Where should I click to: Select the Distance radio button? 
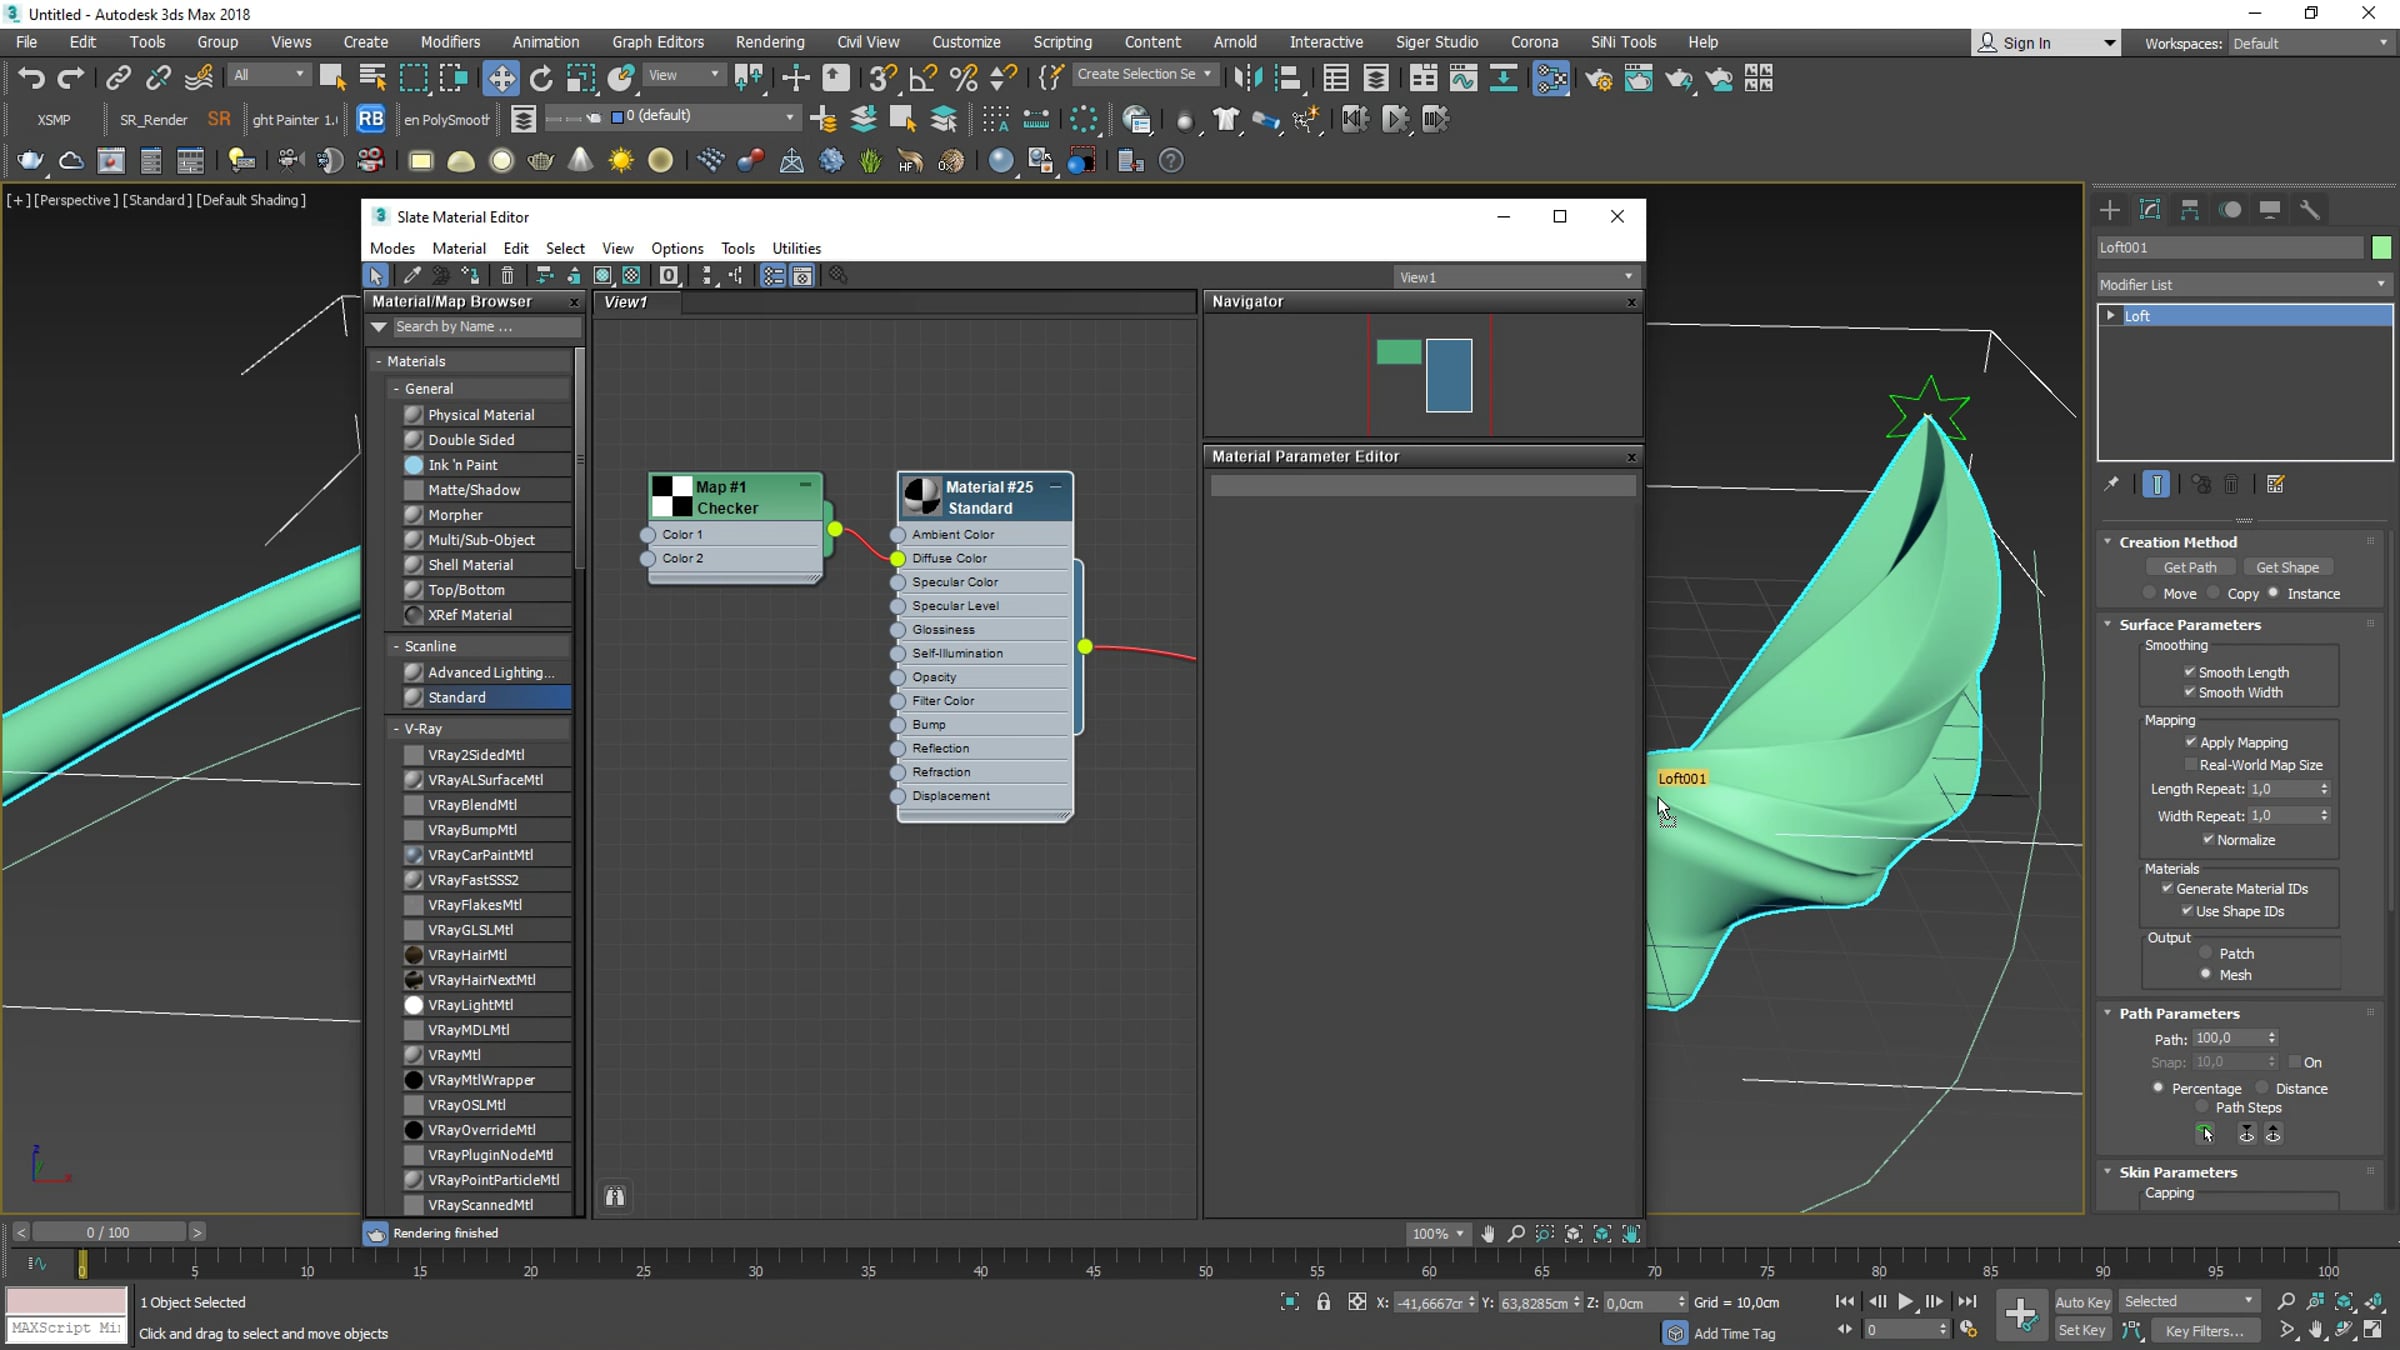[x=2261, y=1088]
